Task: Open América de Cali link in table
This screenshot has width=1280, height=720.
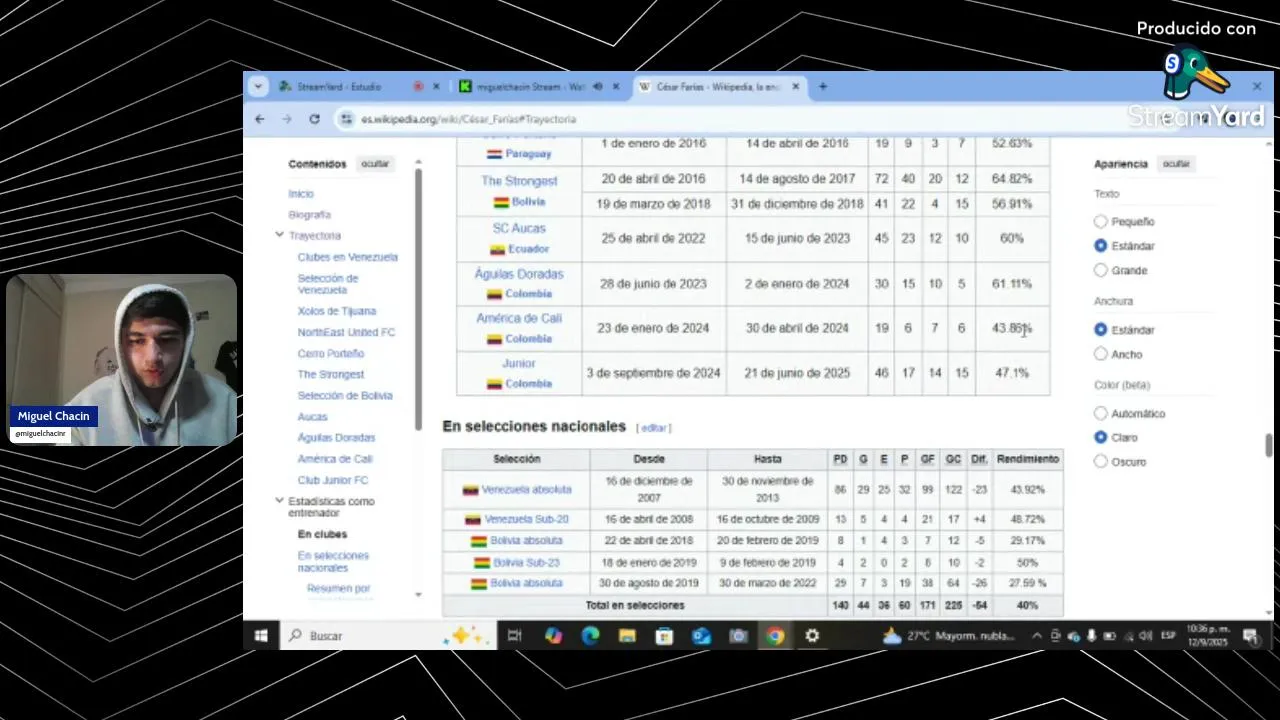Action: coord(519,318)
